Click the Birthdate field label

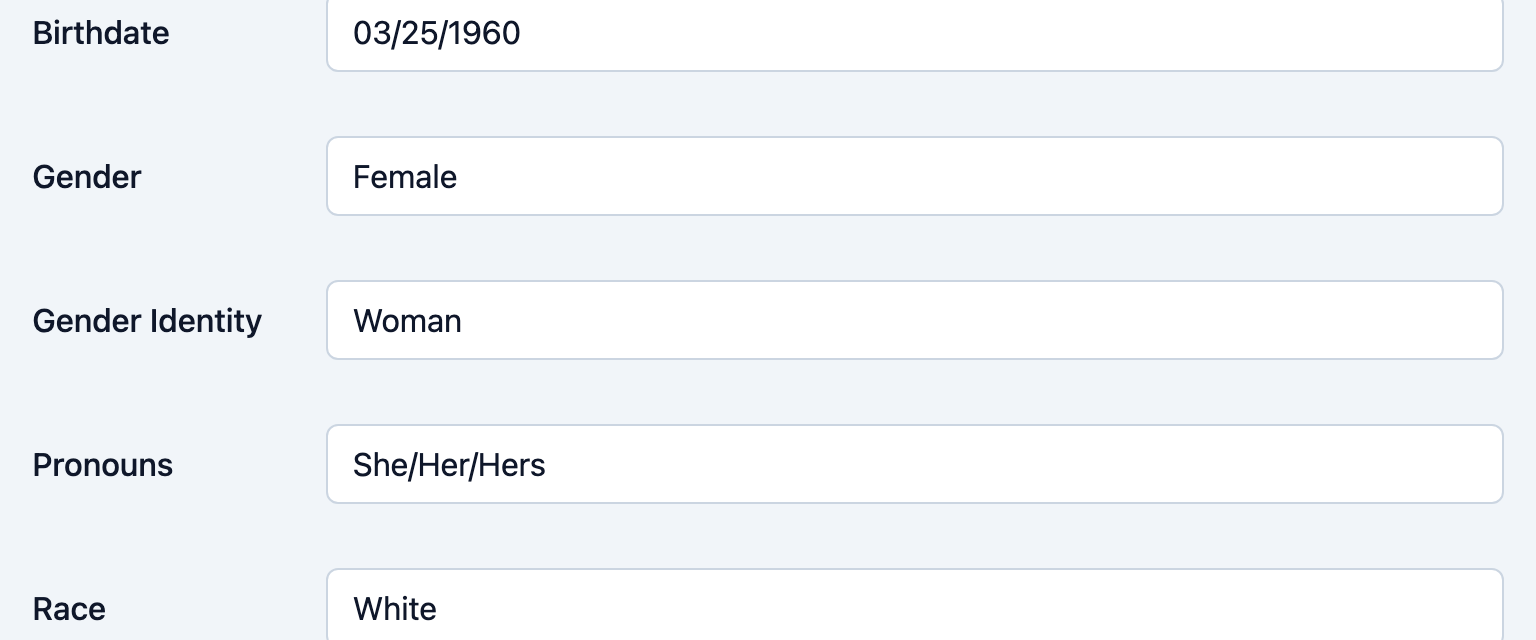click(101, 33)
